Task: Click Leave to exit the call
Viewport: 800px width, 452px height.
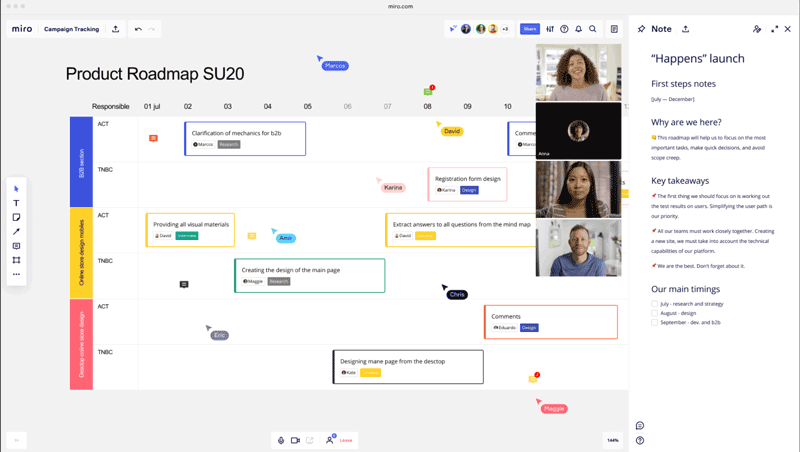Action: (x=346, y=440)
